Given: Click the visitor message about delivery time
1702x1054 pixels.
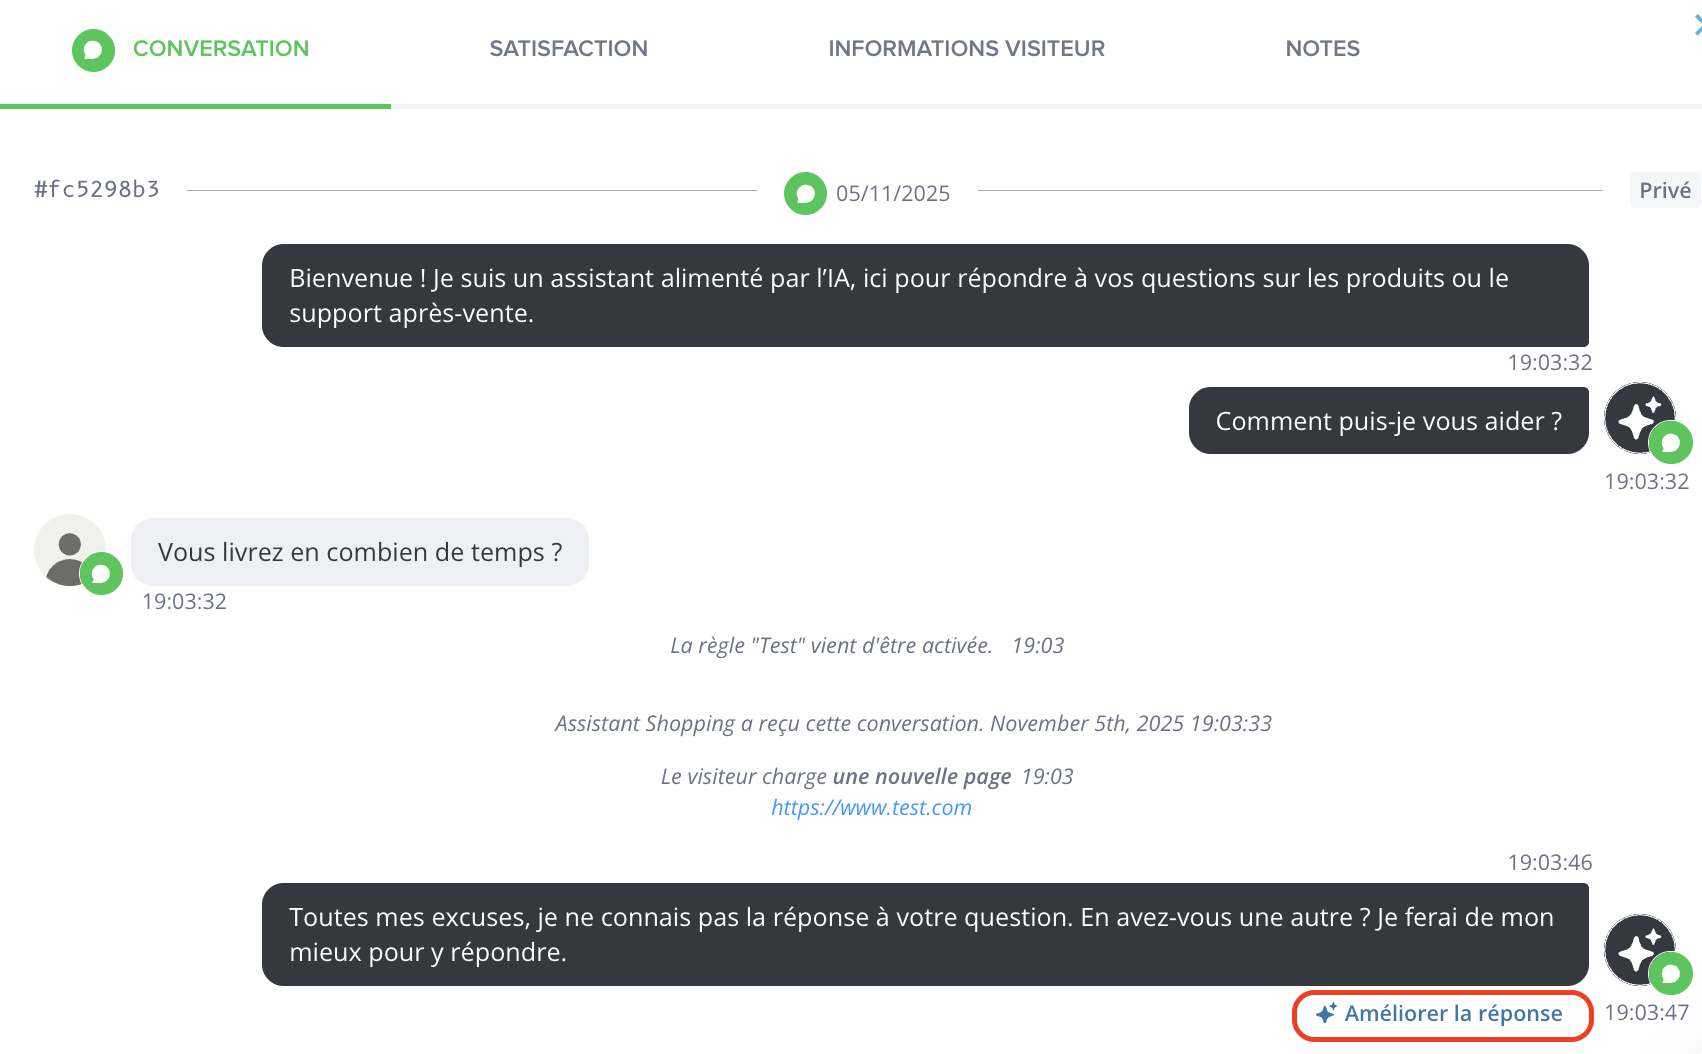Looking at the screenshot, I should coord(360,552).
